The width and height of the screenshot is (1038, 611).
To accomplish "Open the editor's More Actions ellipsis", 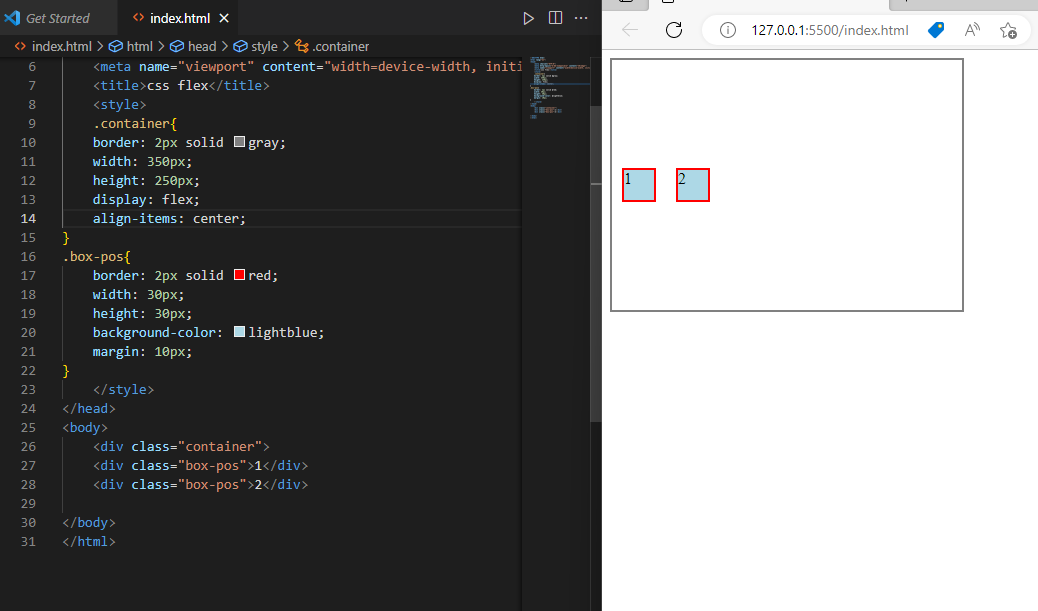I will tap(581, 18).
